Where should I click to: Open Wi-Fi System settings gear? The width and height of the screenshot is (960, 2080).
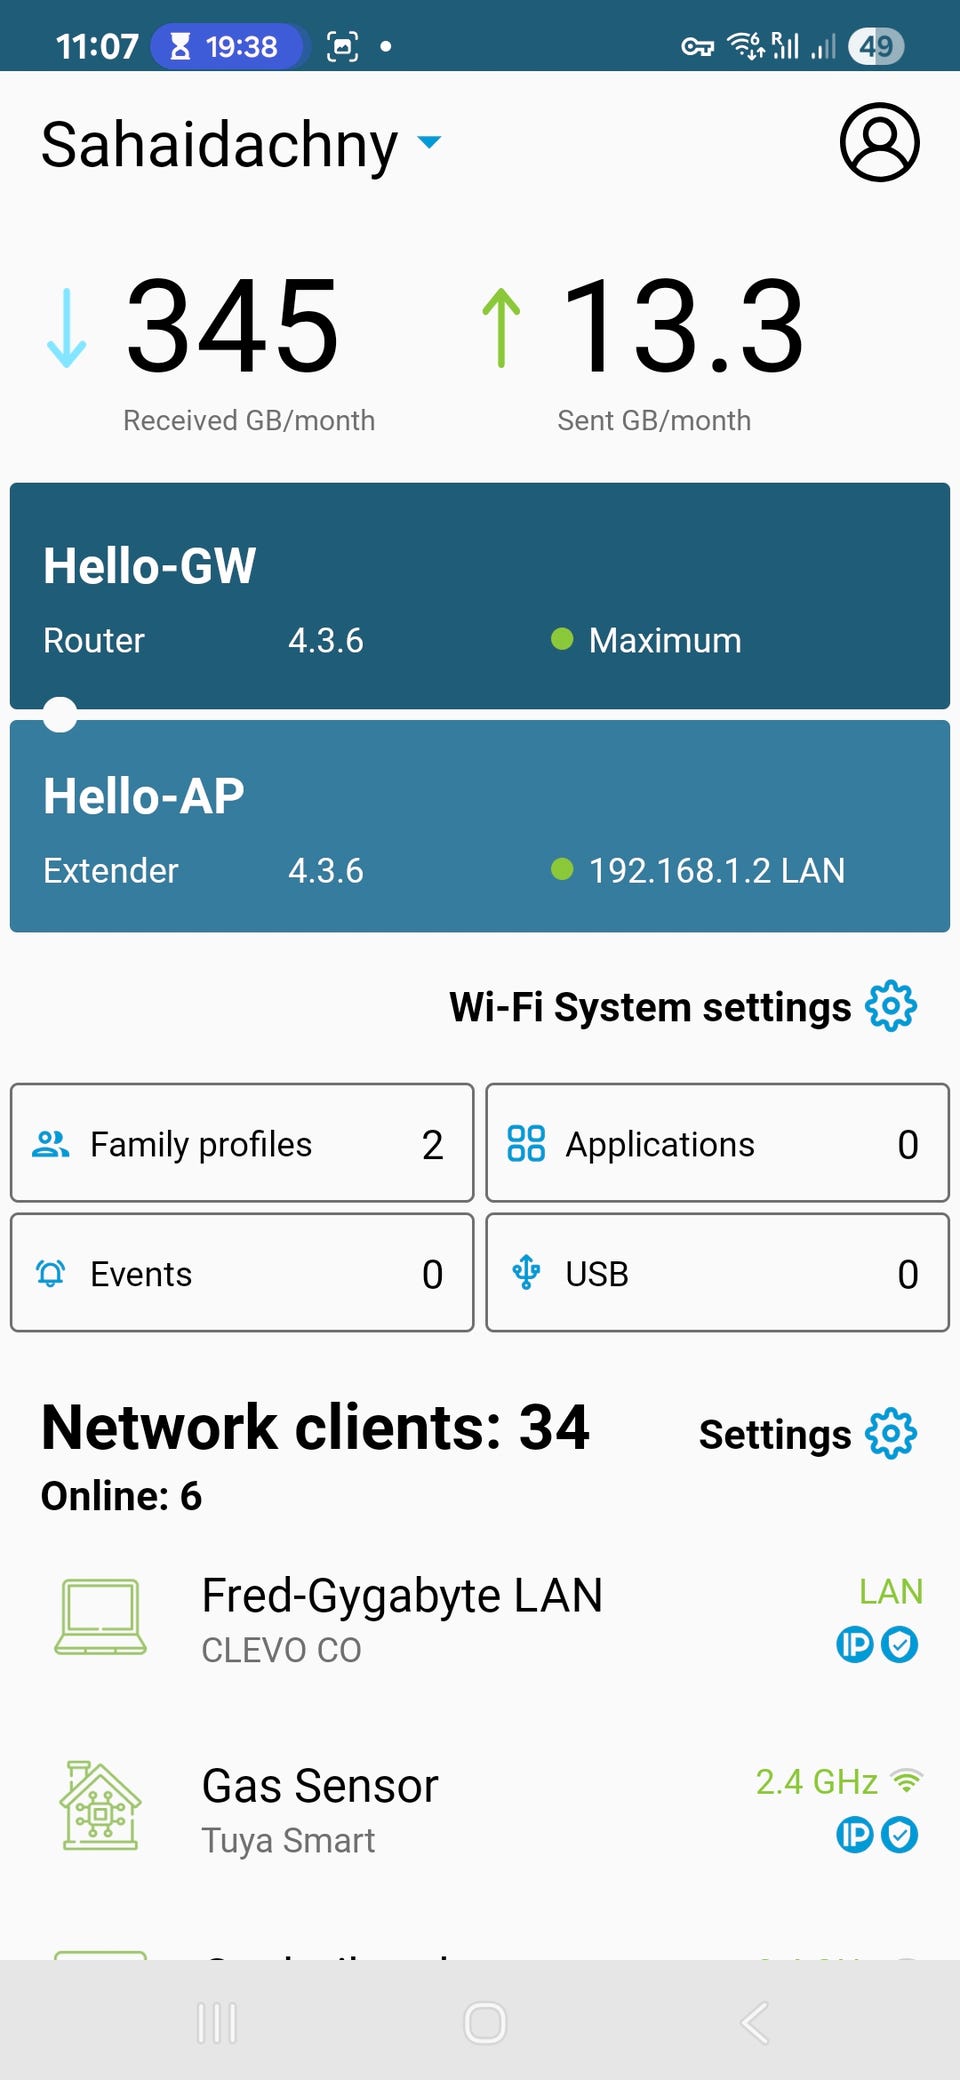click(x=890, y=1006)
